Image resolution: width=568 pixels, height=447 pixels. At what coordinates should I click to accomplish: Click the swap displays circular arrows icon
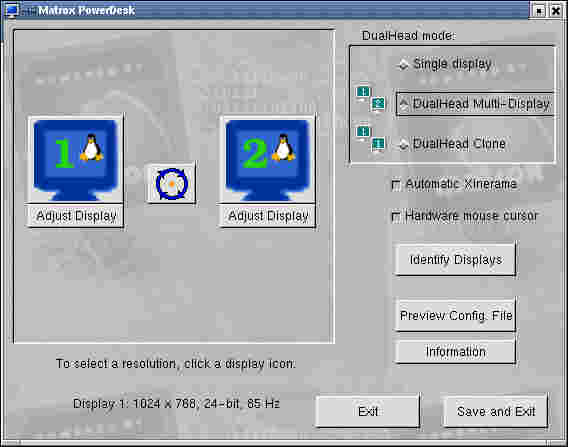(171, 183)
